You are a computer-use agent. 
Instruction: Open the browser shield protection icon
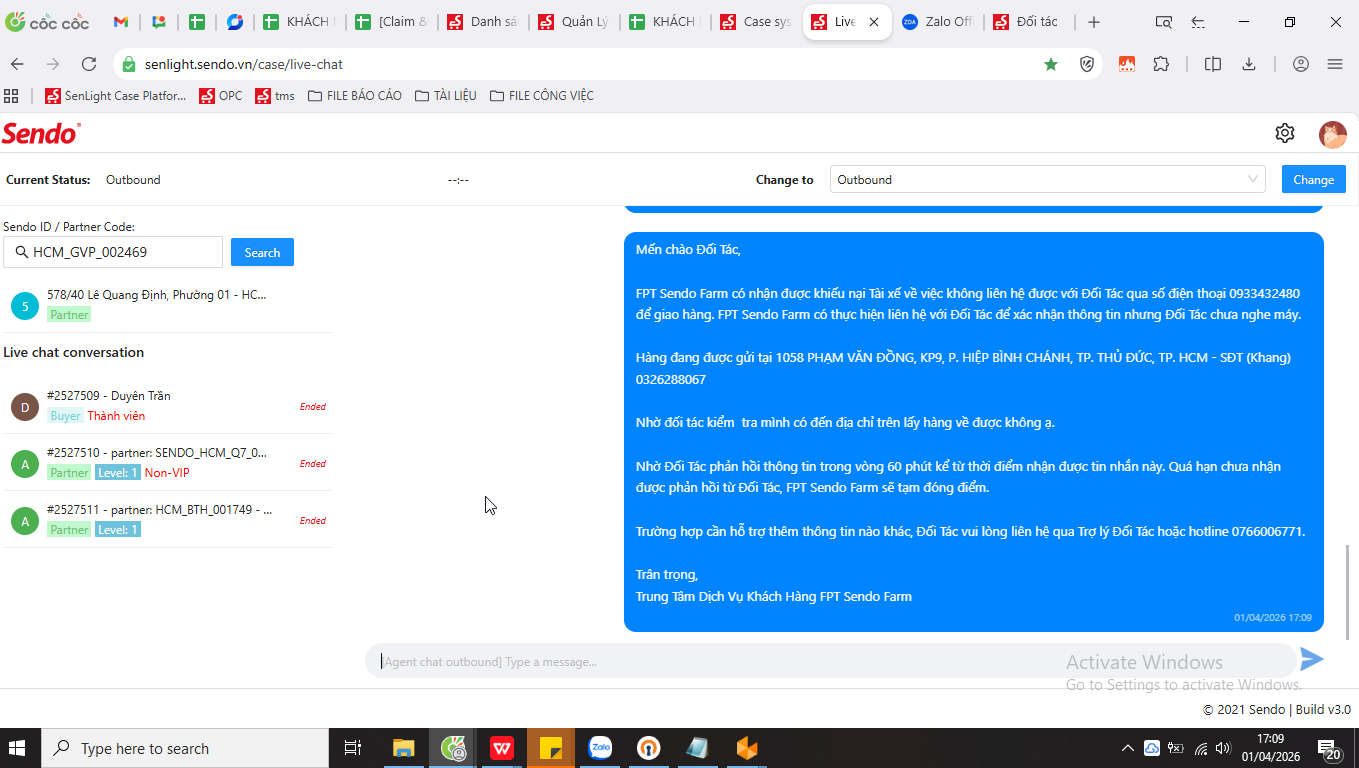1087,64
